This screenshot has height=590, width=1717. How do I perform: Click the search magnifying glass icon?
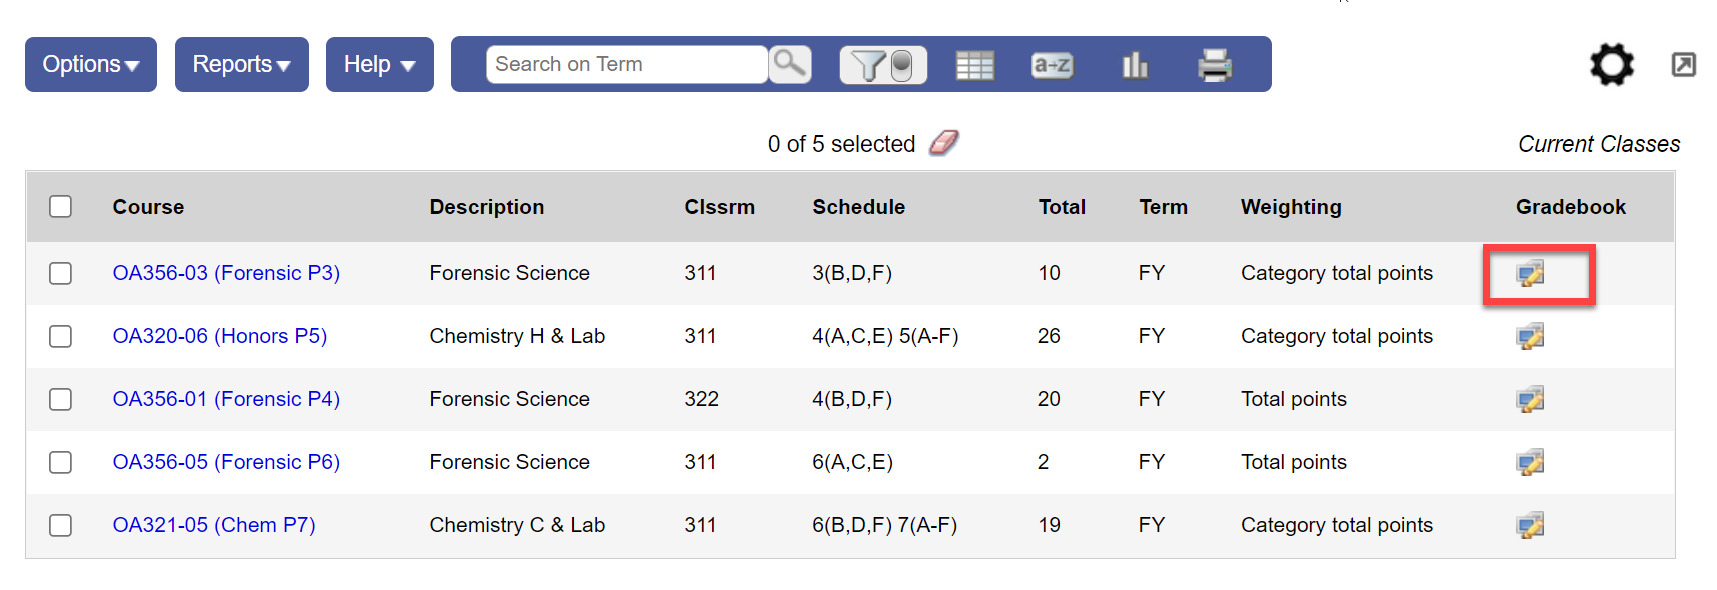click(x=789, y=63)
